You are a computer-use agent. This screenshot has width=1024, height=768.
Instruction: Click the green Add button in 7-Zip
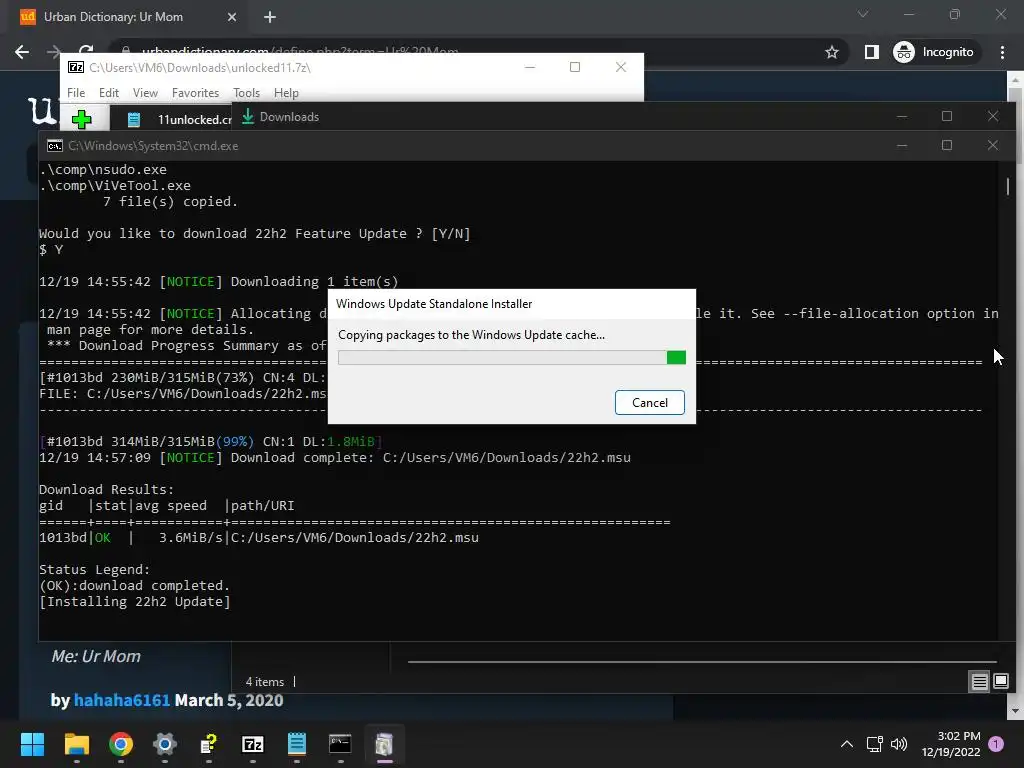click(82, 120)
